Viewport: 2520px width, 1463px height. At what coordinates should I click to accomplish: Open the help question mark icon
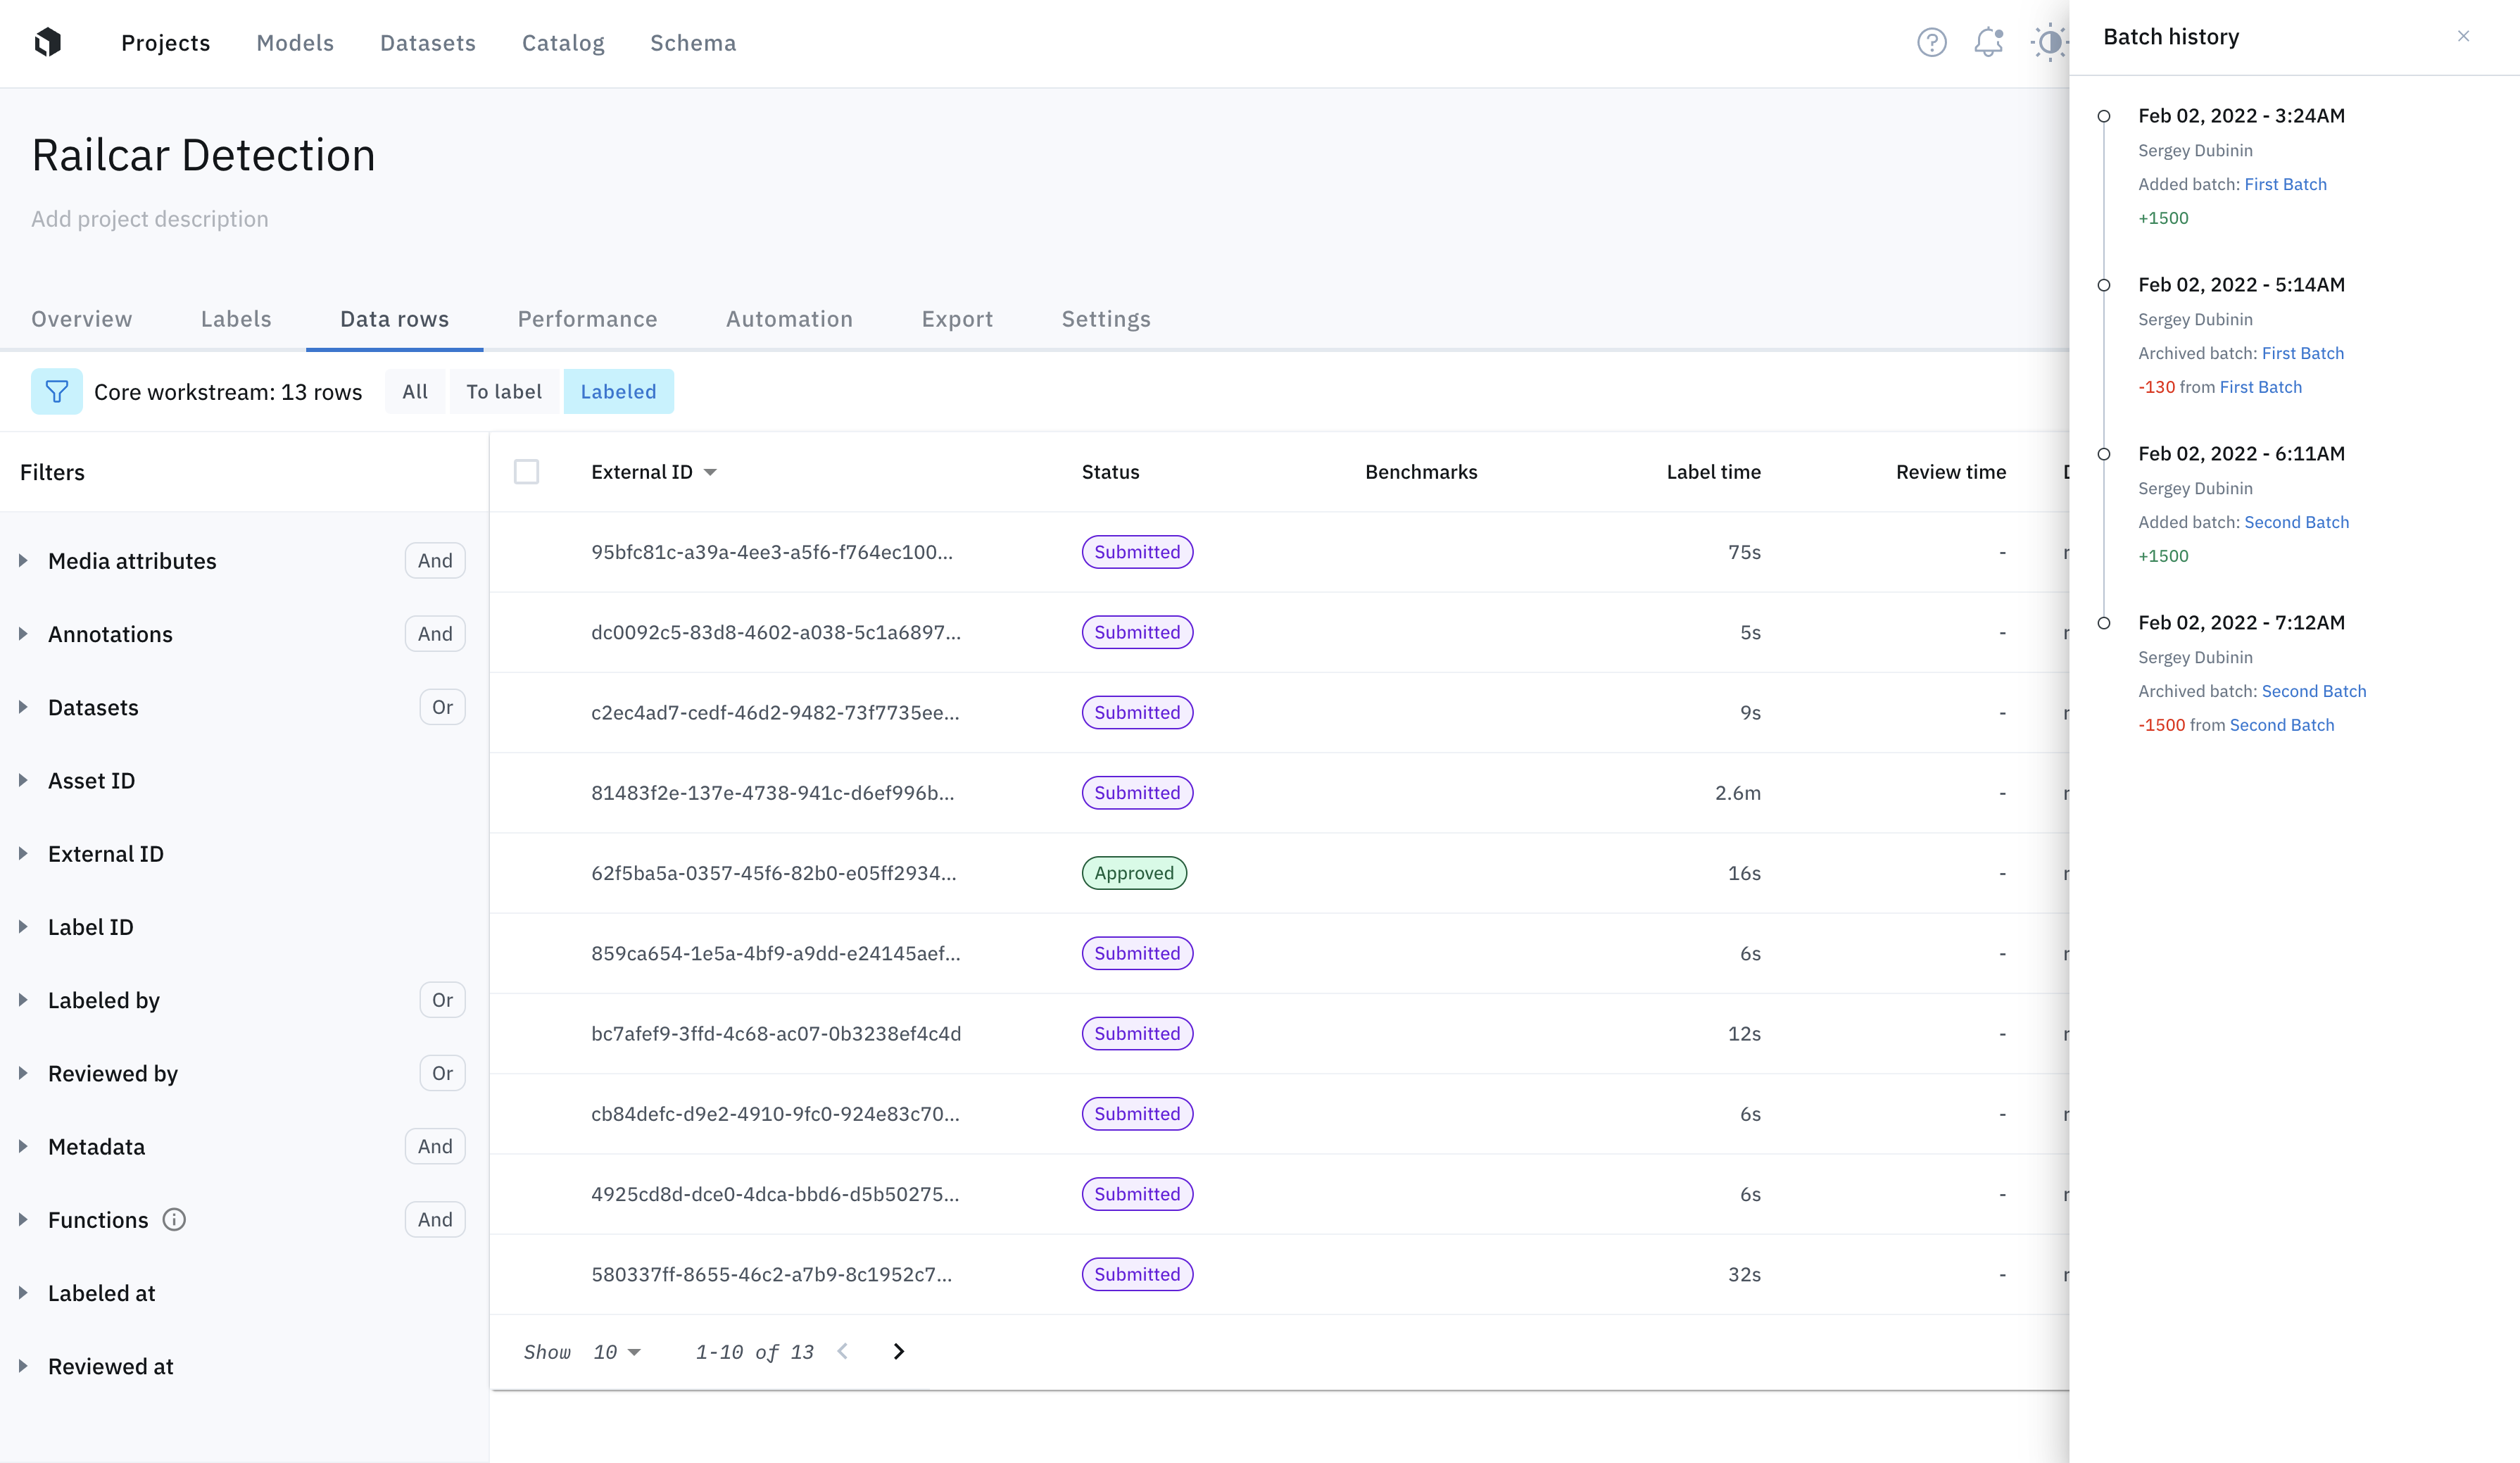point(1931,43)
